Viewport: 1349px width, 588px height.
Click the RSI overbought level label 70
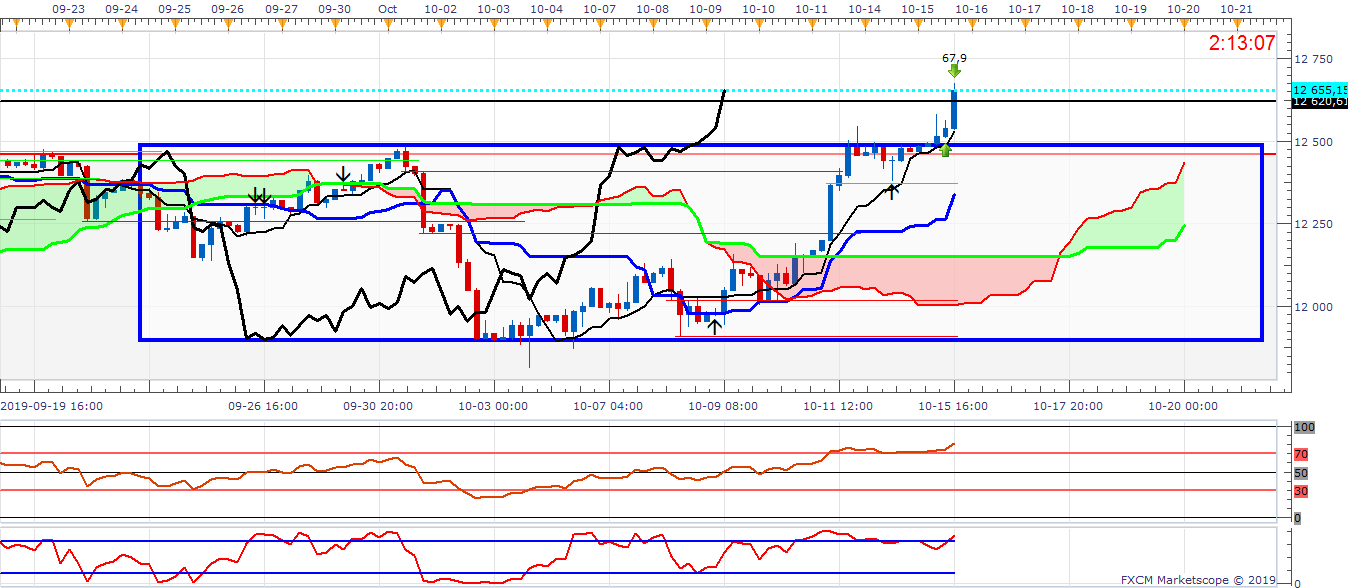[1301, 454]
